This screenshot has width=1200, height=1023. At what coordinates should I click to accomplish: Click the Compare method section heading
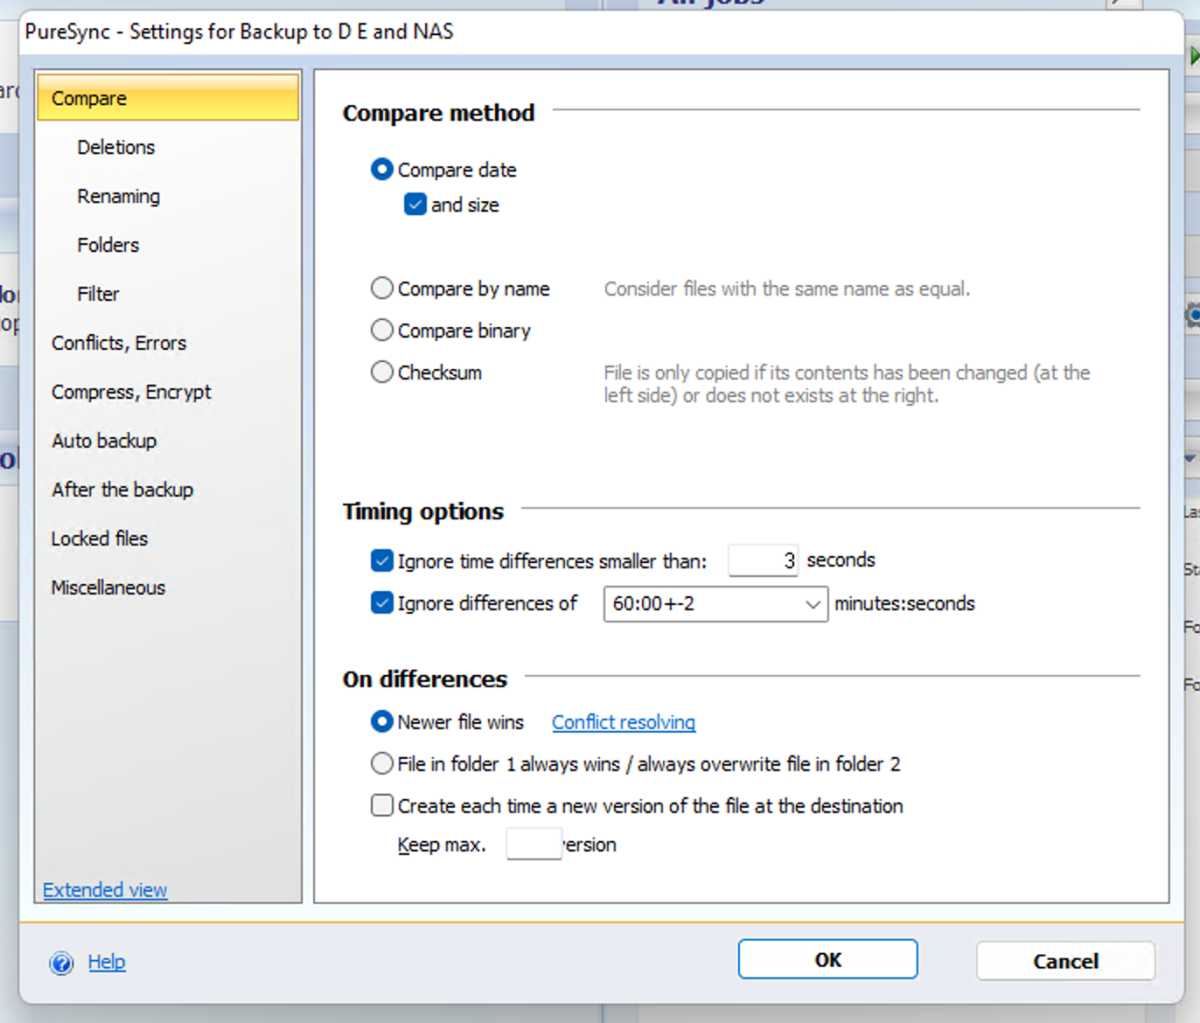(439, 113)
